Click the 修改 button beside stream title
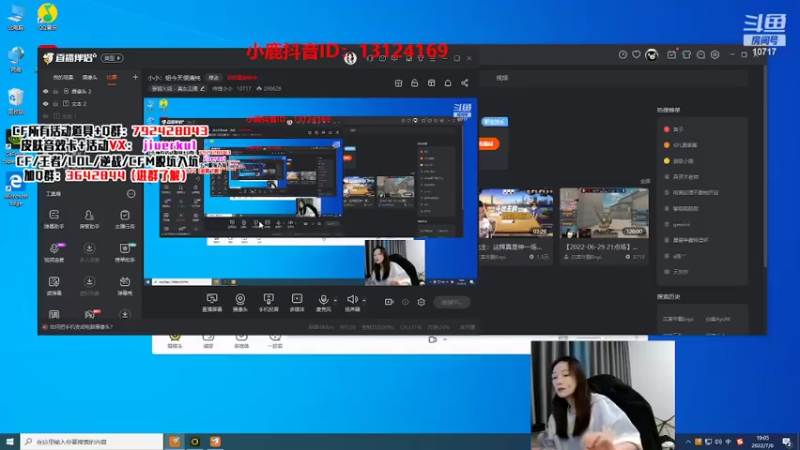 click(x=213, y=78)
